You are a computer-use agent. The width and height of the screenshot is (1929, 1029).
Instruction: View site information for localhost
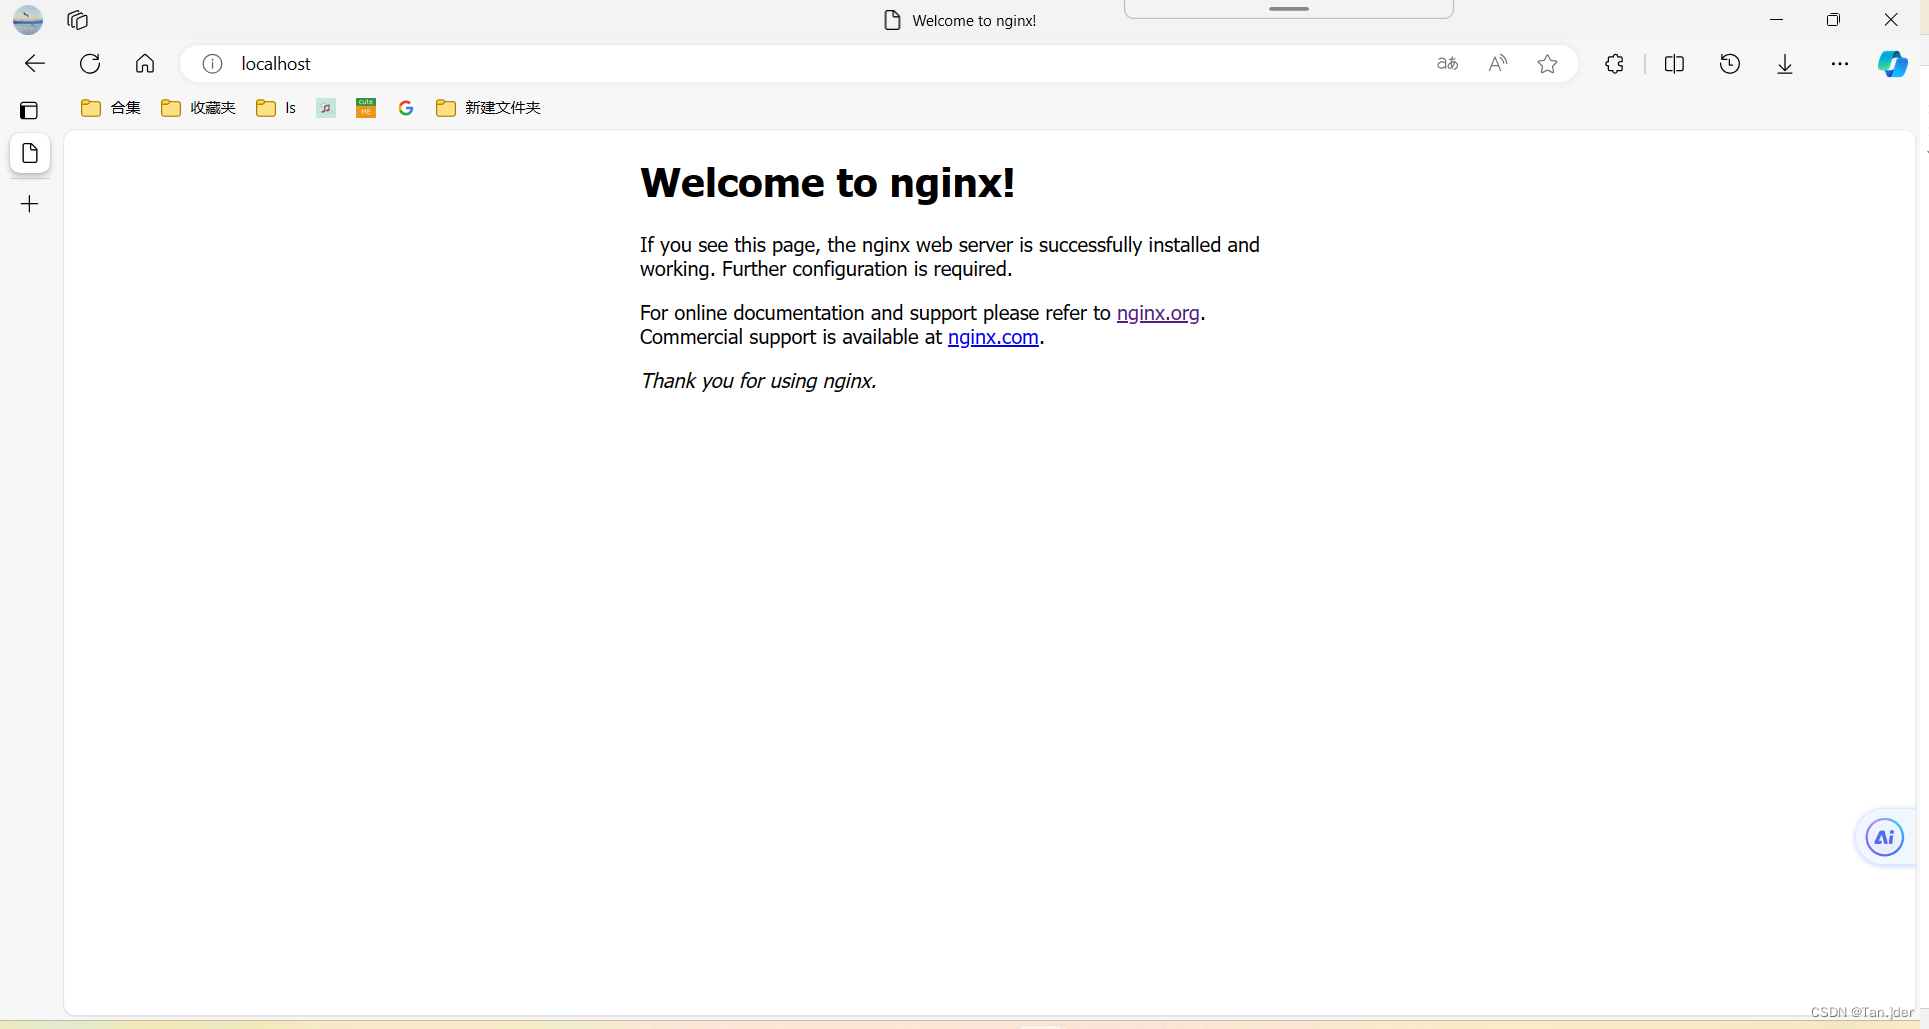coord(212,64)
